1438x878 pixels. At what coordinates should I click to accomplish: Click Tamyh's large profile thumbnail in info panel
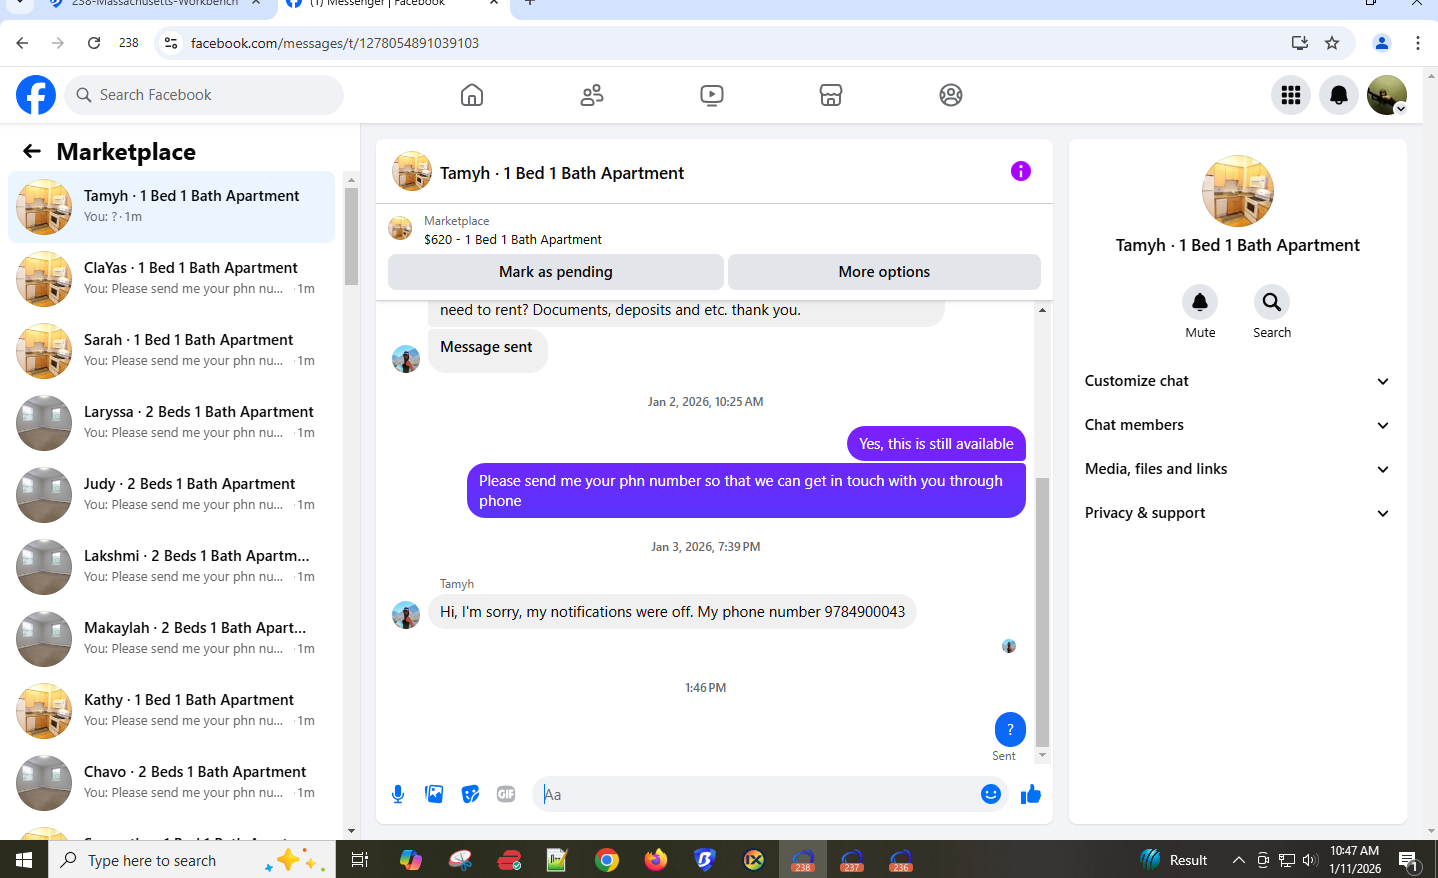1238,191
